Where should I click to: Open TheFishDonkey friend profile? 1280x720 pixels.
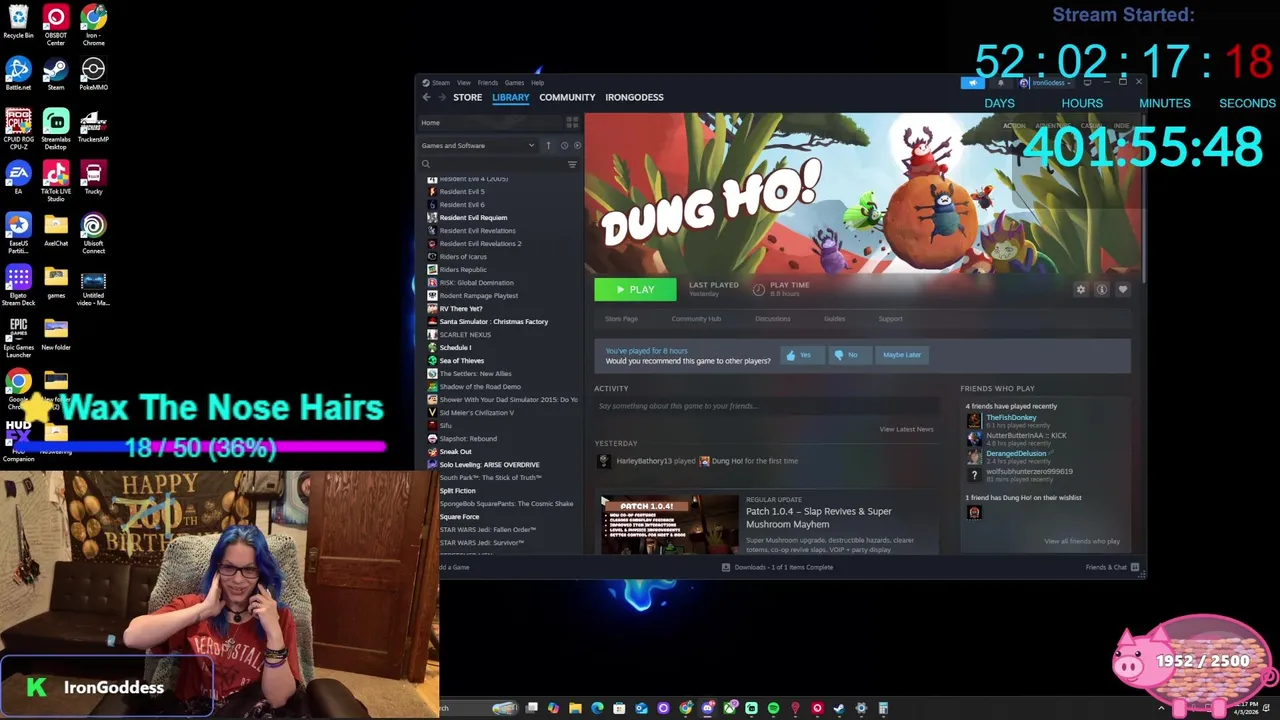[1011, 417]
